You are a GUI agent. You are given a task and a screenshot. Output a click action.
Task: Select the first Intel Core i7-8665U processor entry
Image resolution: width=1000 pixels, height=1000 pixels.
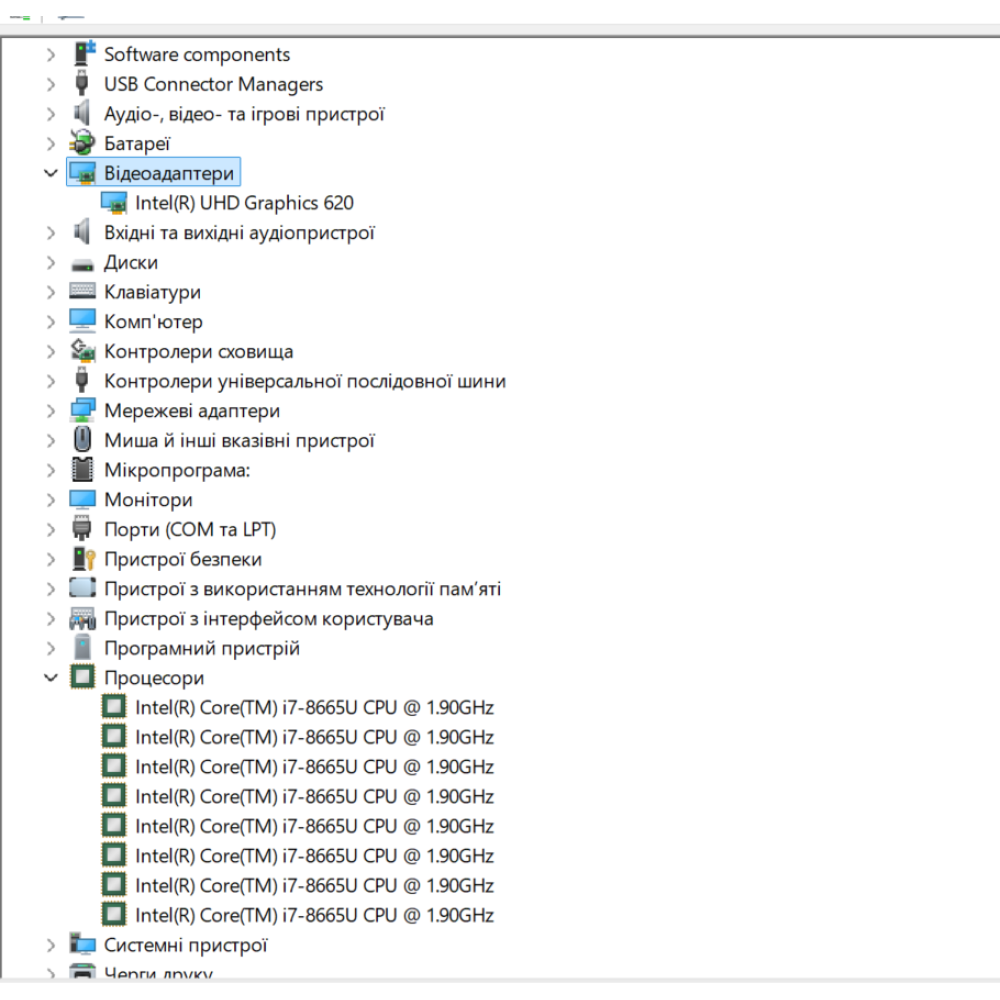[314, 708]
